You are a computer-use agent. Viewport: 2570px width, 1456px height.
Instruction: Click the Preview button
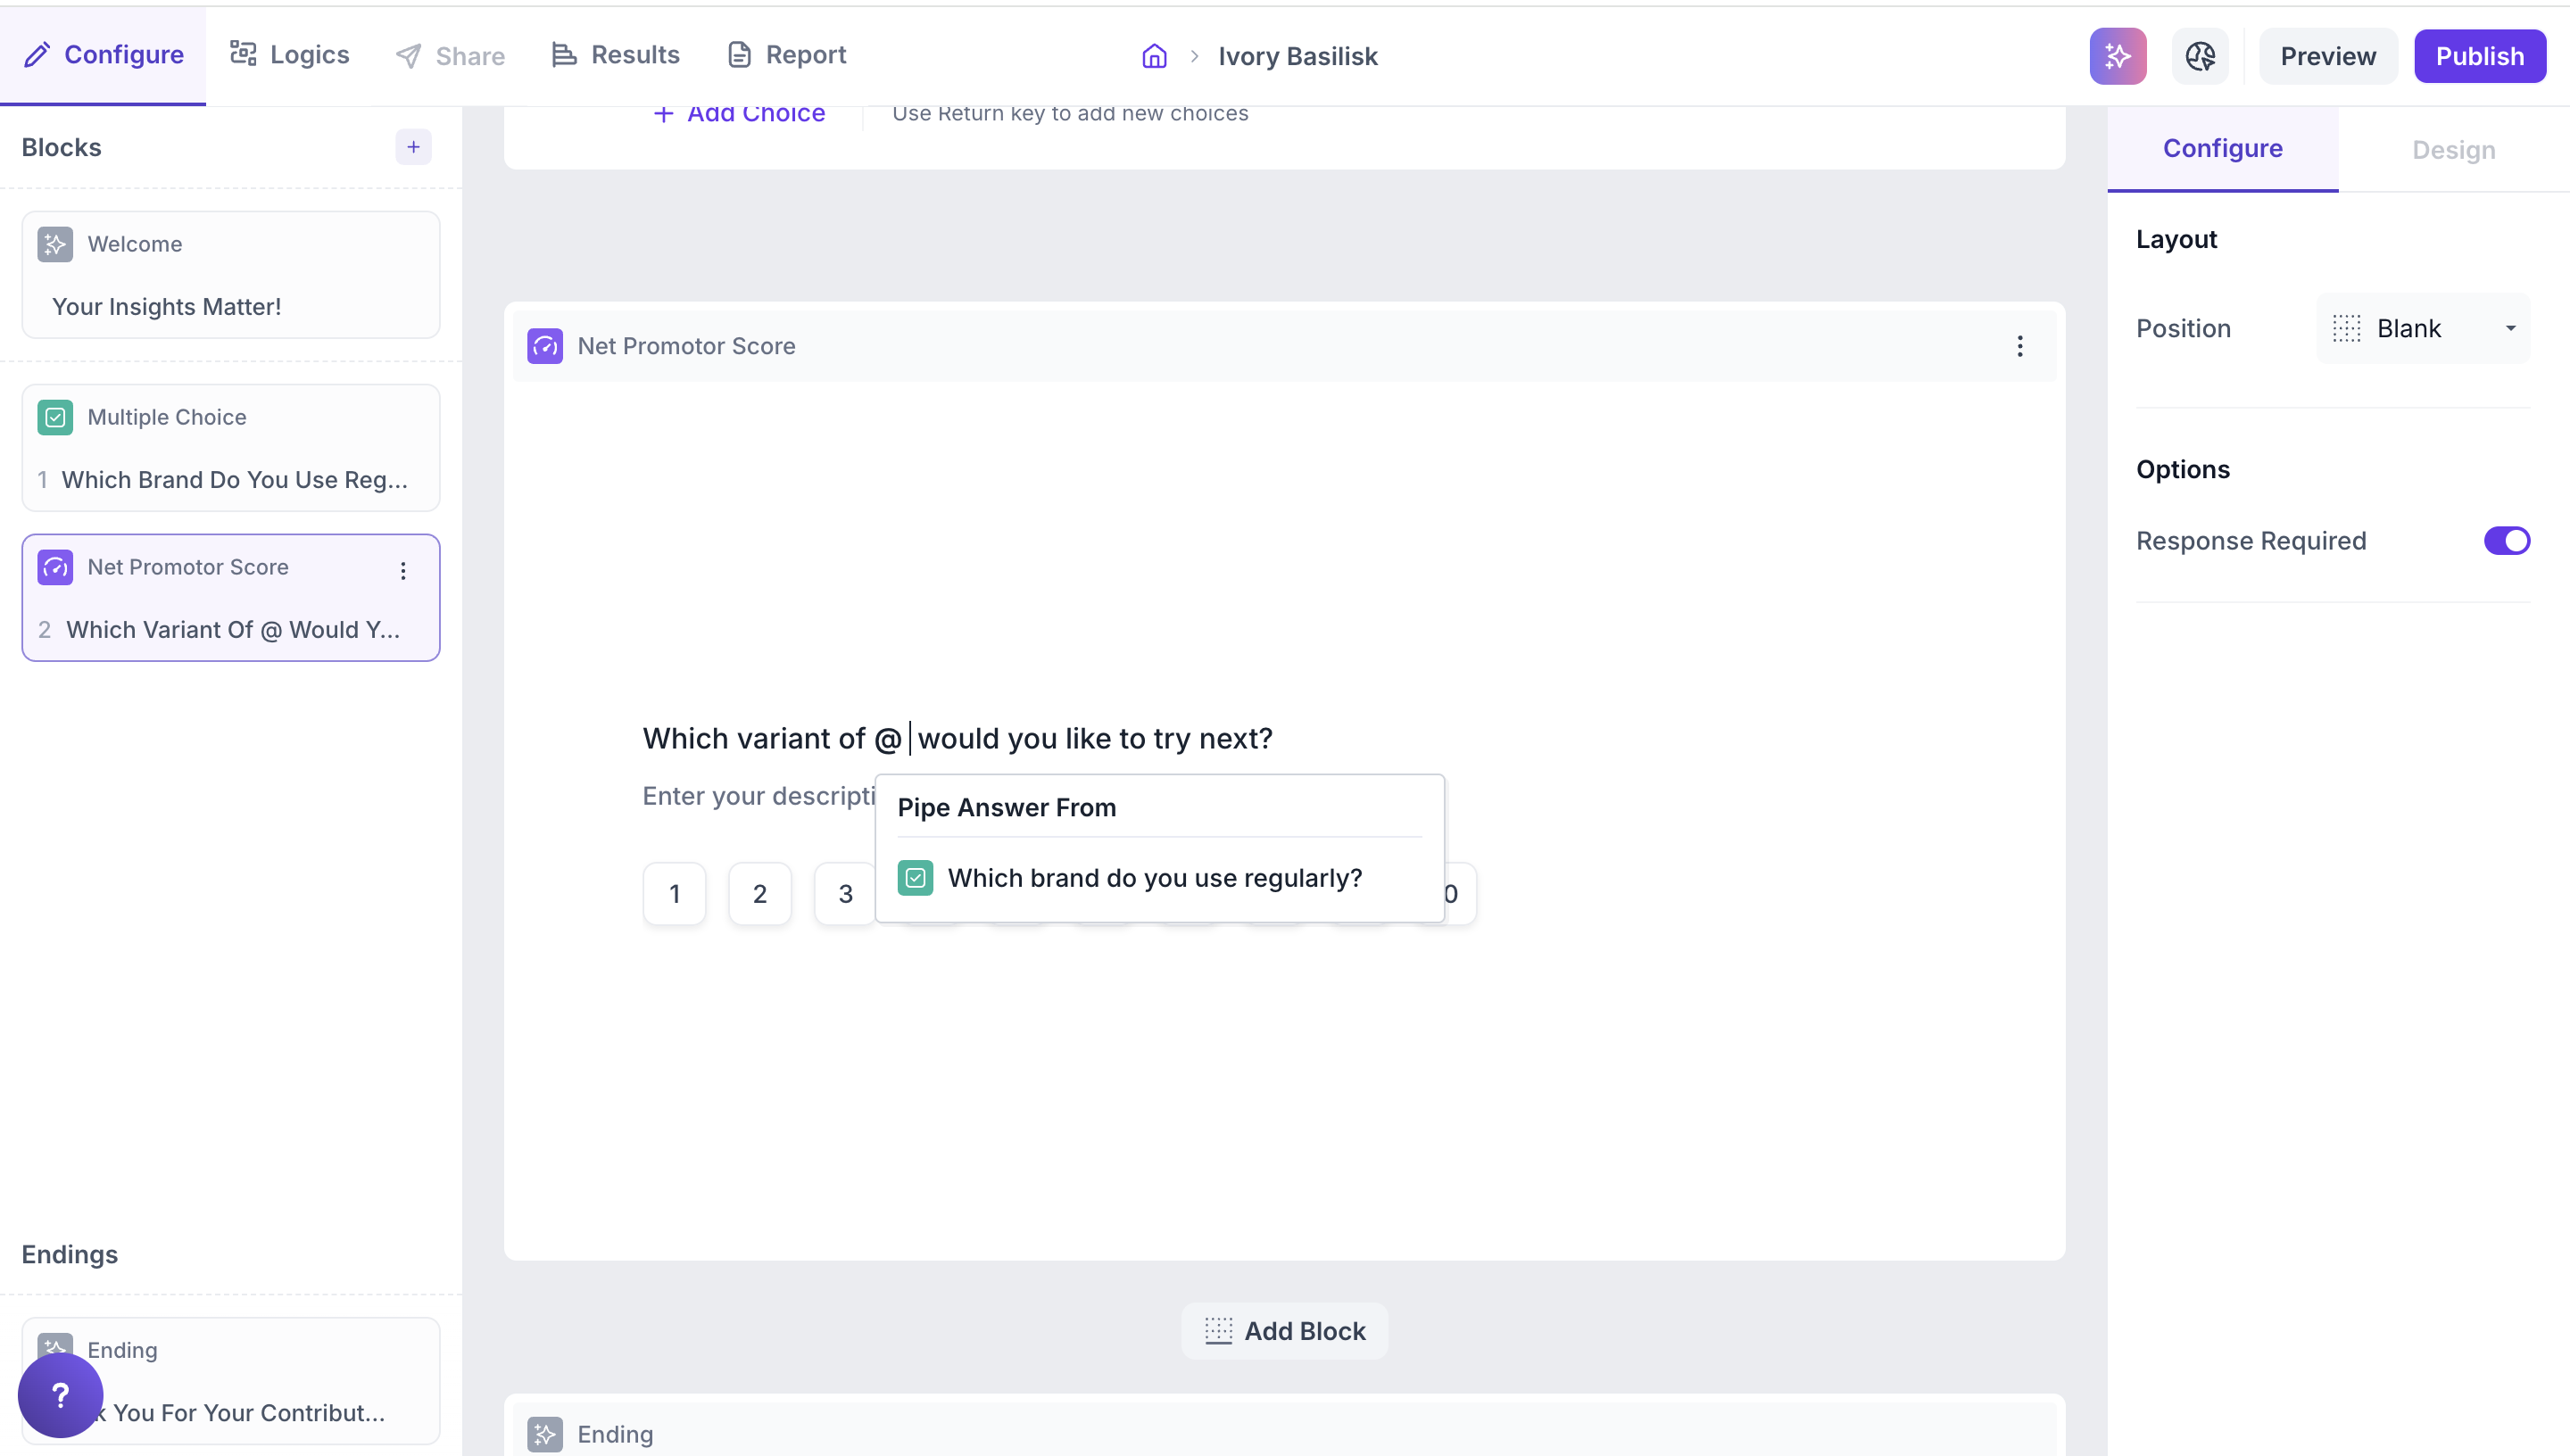click(x=2327, y=56)
